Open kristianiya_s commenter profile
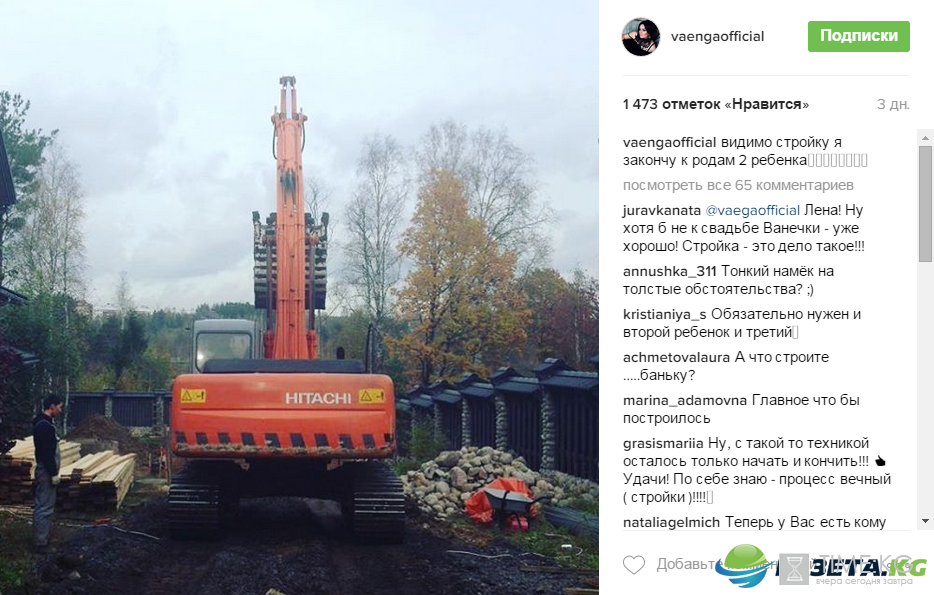934x595 pixels. [665, 314]
